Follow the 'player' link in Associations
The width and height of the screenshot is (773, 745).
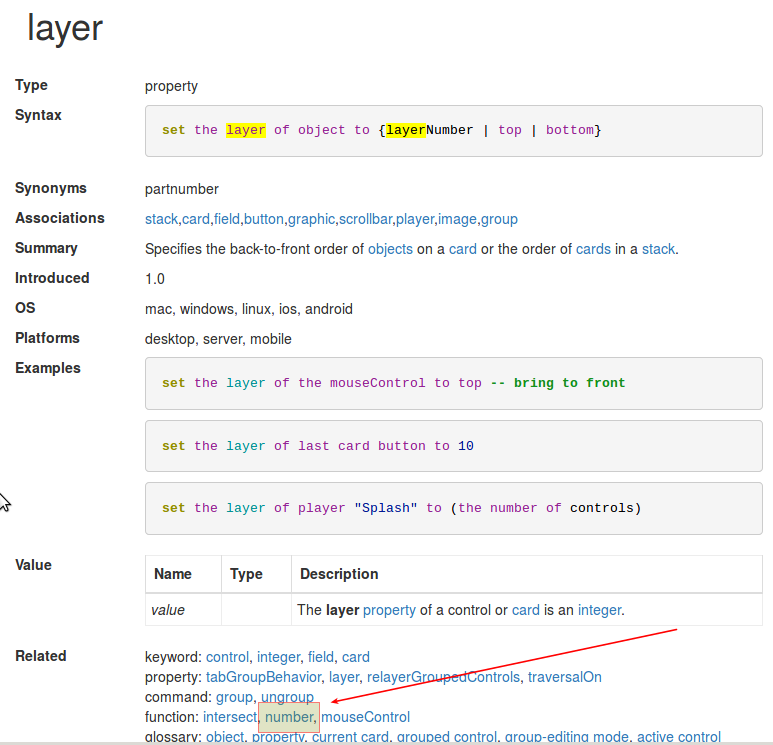click(415, 219)
